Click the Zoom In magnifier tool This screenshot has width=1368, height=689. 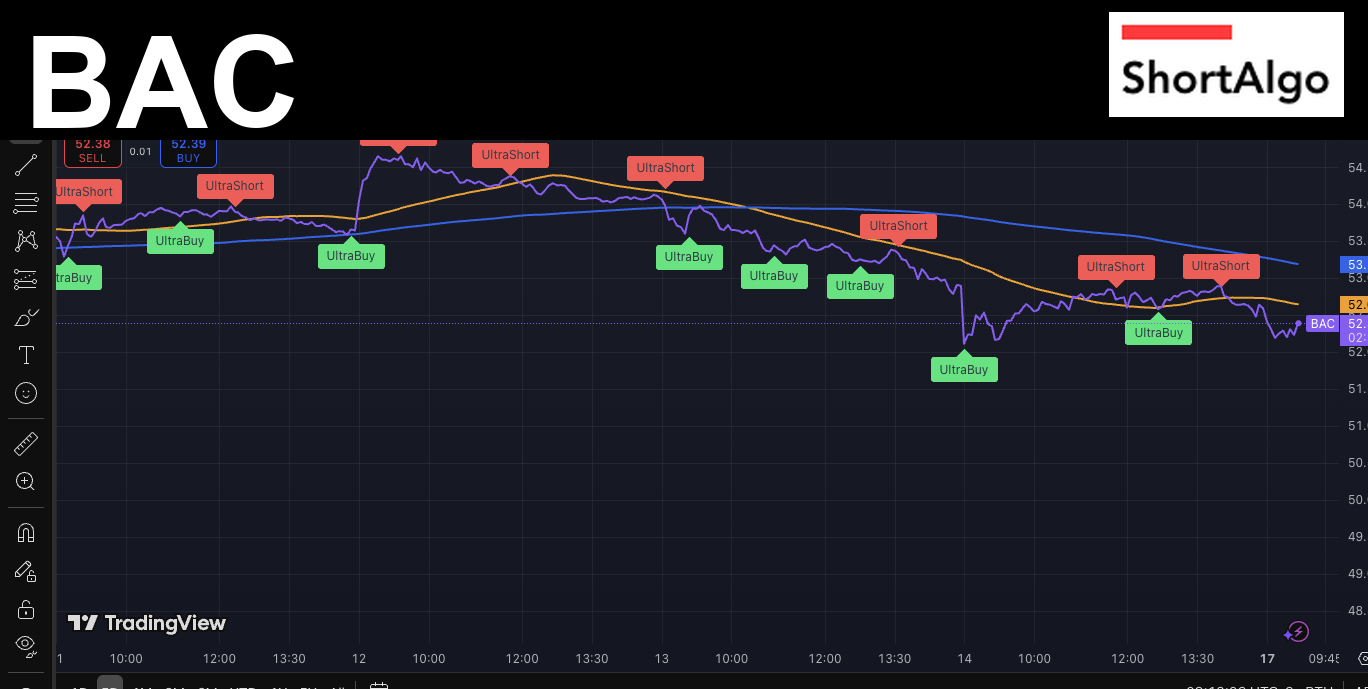click(x=26, y=481)
